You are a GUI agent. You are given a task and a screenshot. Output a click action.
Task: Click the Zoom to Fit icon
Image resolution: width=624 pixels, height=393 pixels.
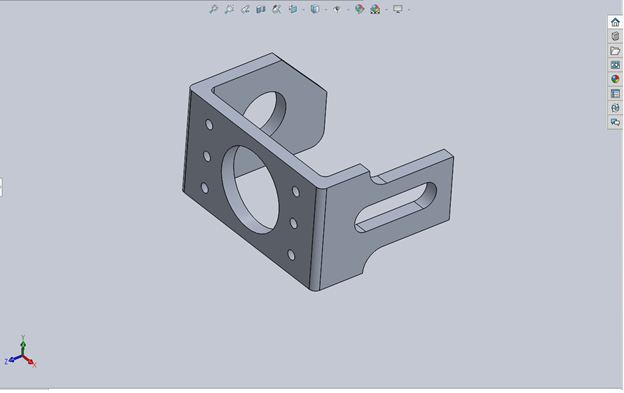[213, 9]
